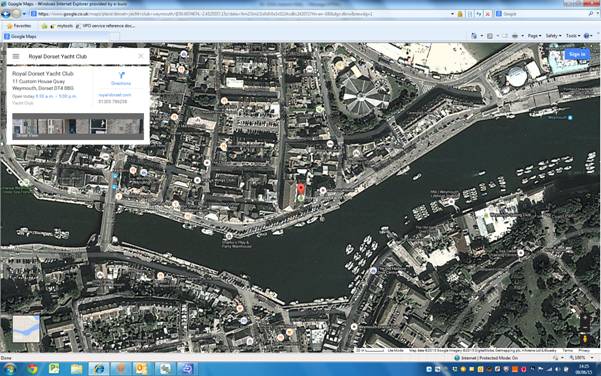
Task: Click the opening hours text in the place card
Action: coord(44,96)
